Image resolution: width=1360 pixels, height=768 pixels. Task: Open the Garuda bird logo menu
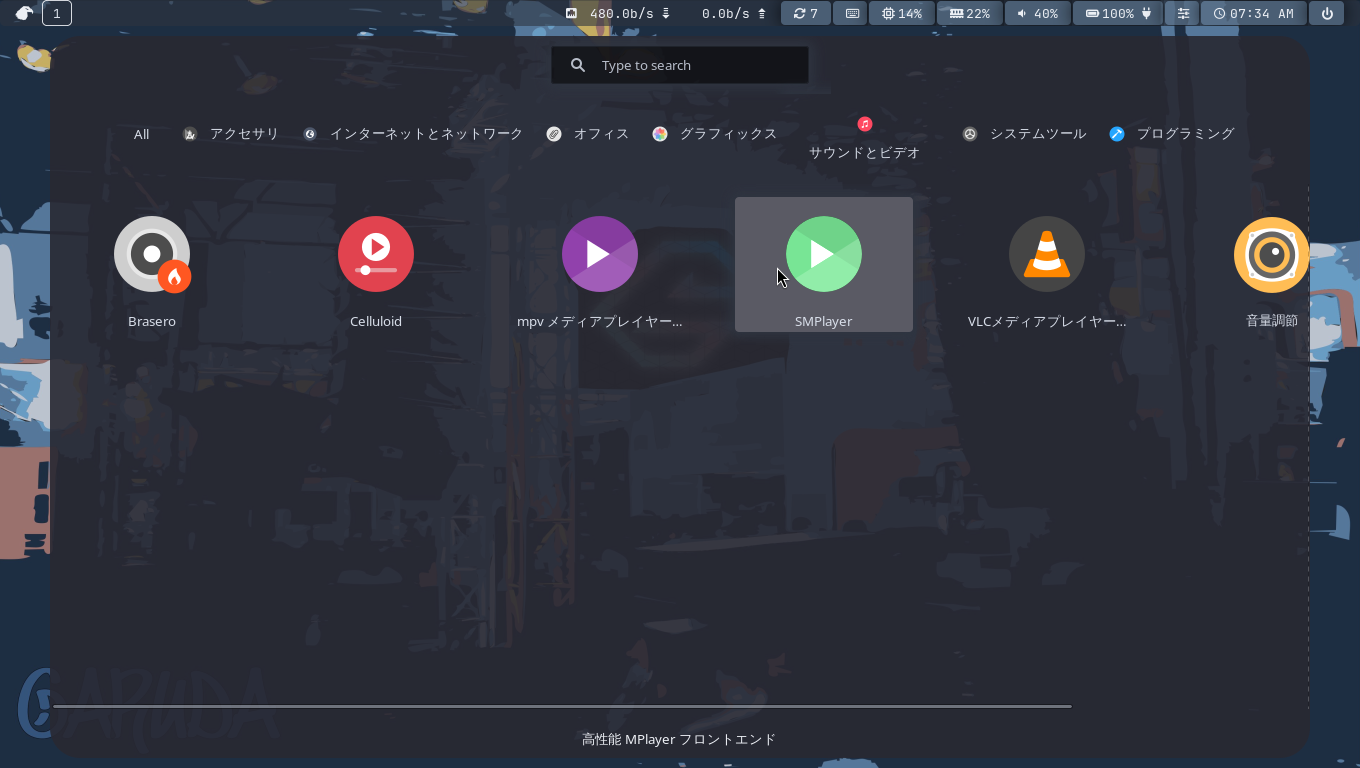tap(24, 13)
